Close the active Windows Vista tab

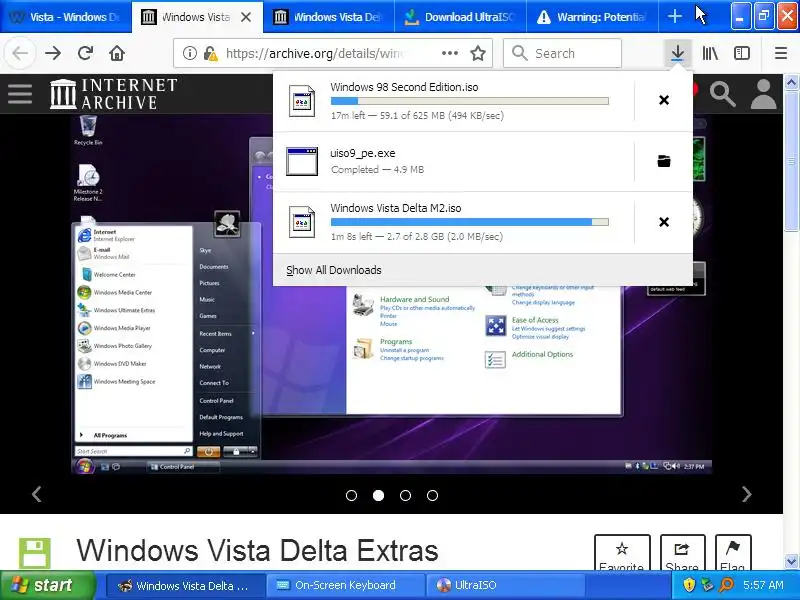click(246, 17)
